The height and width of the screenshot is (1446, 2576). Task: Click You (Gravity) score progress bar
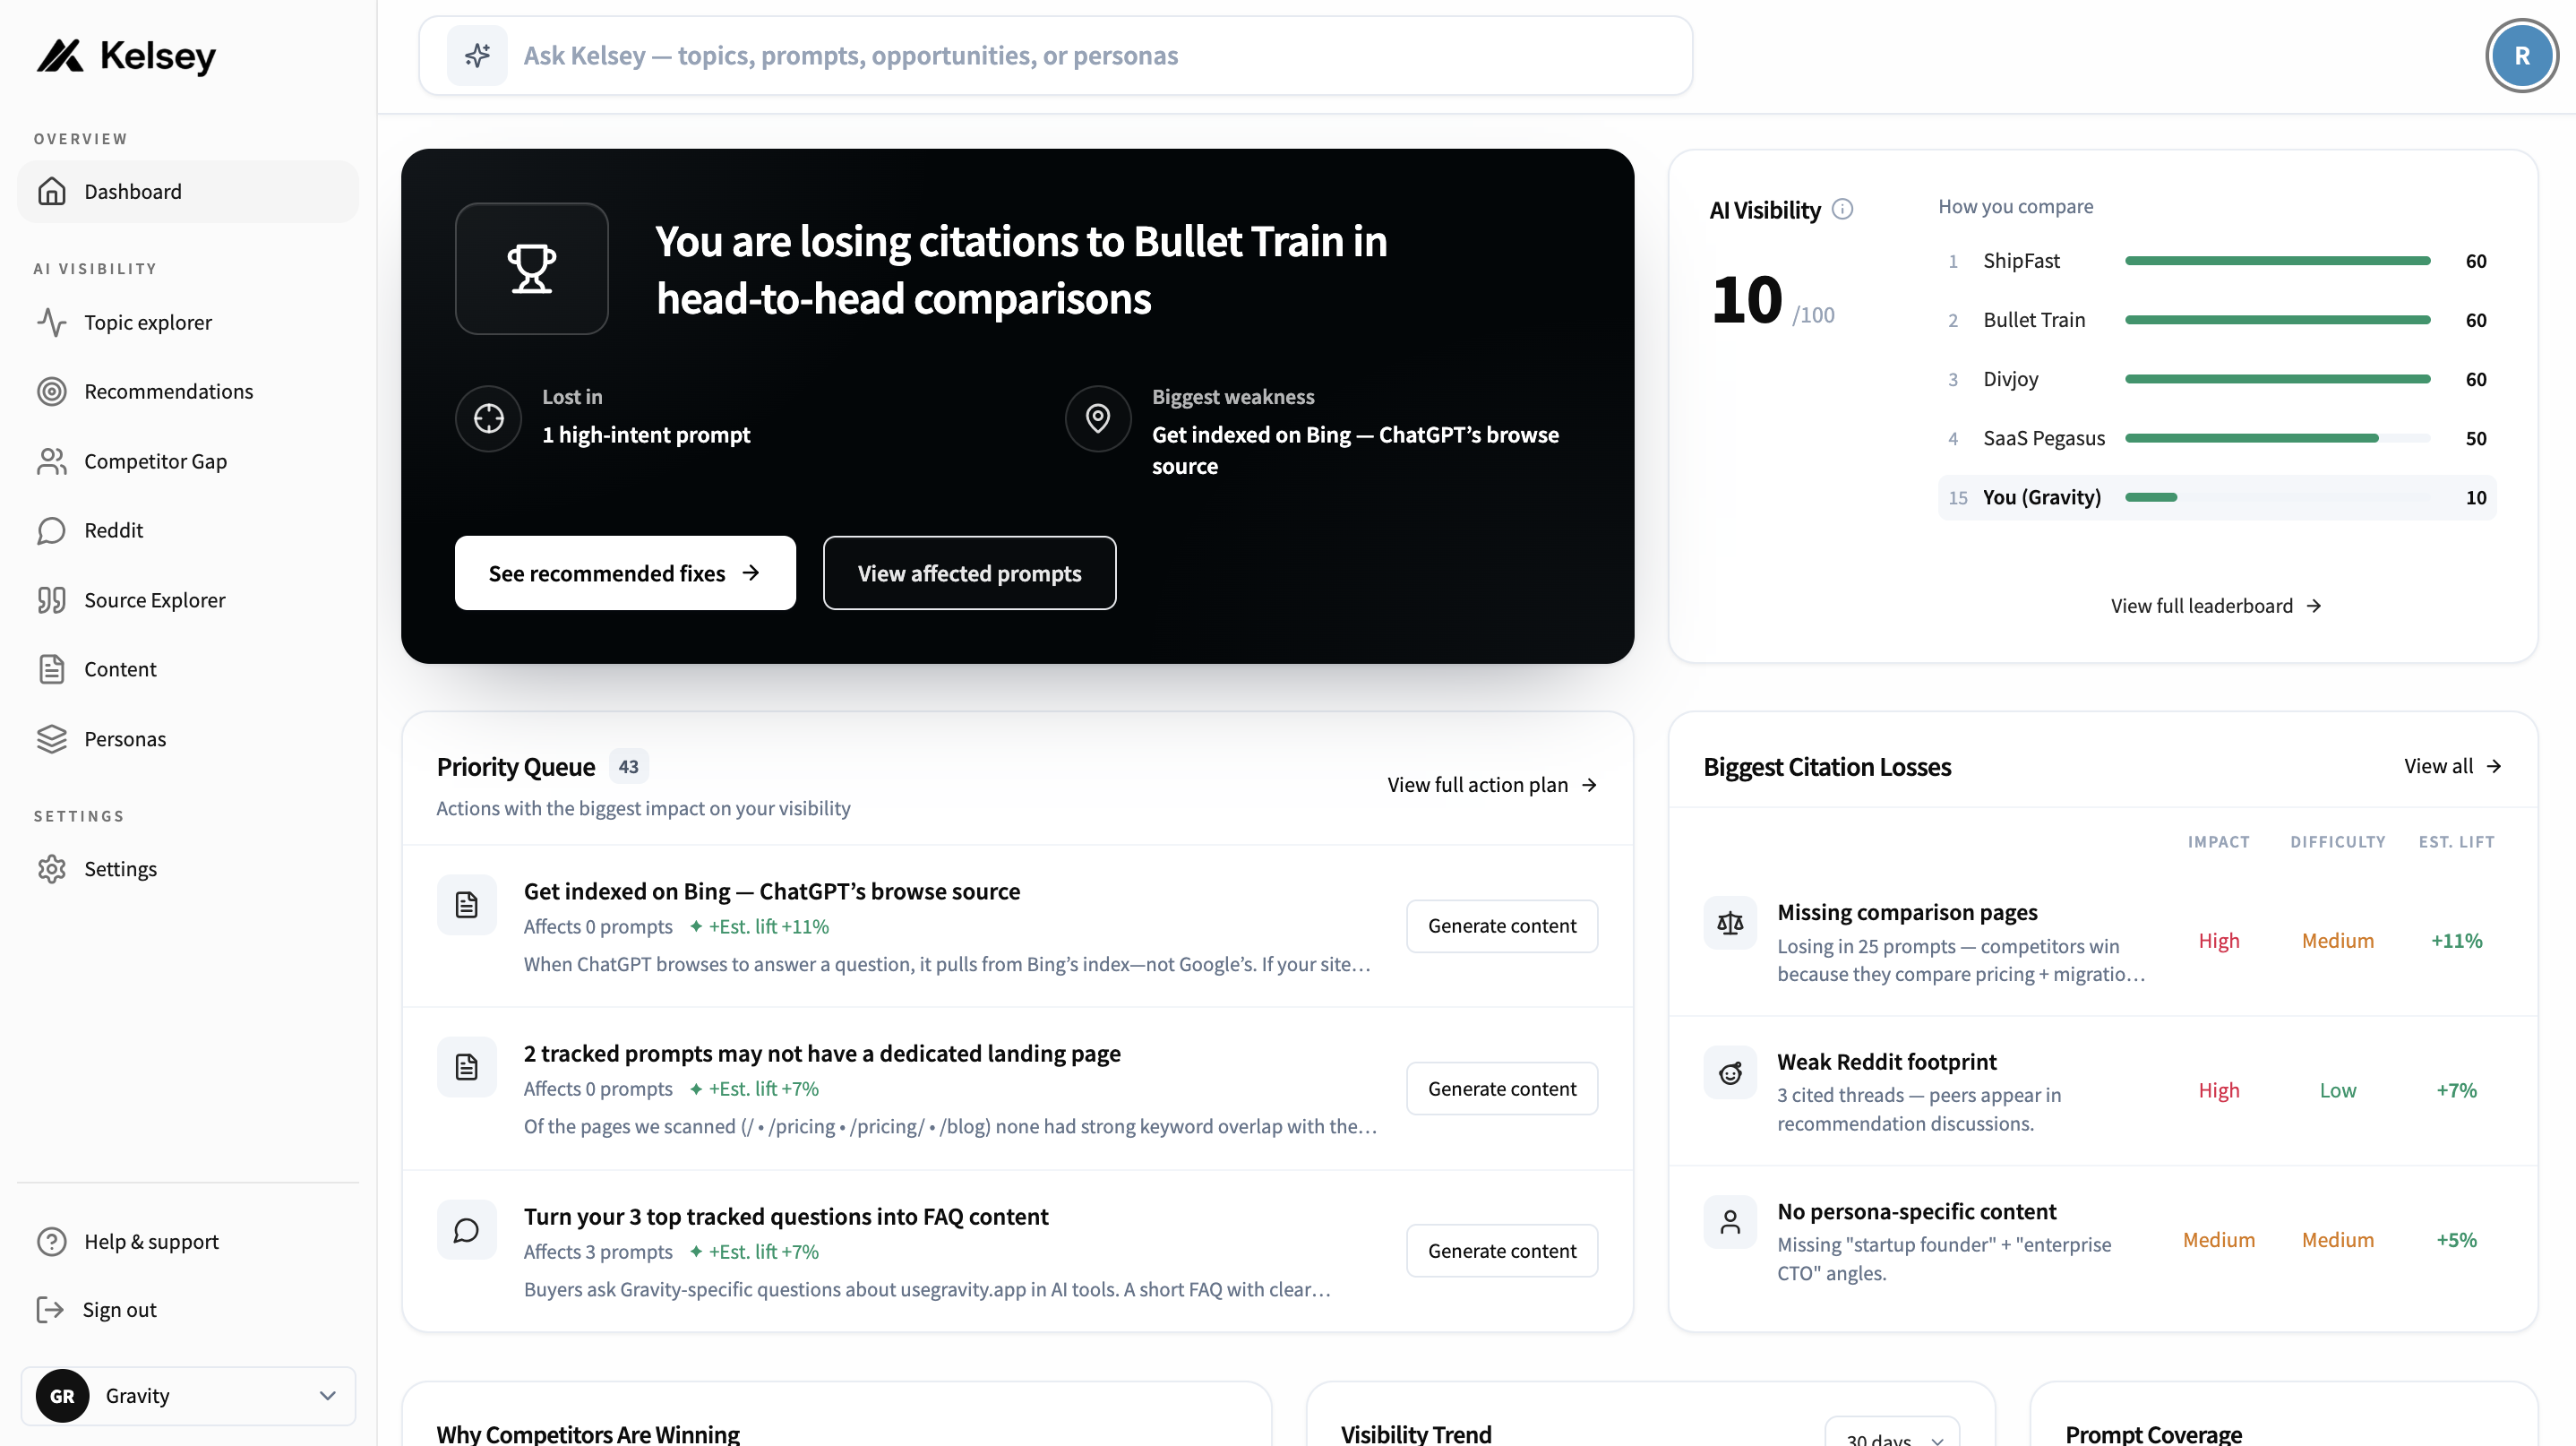[x=2277, y=497]
